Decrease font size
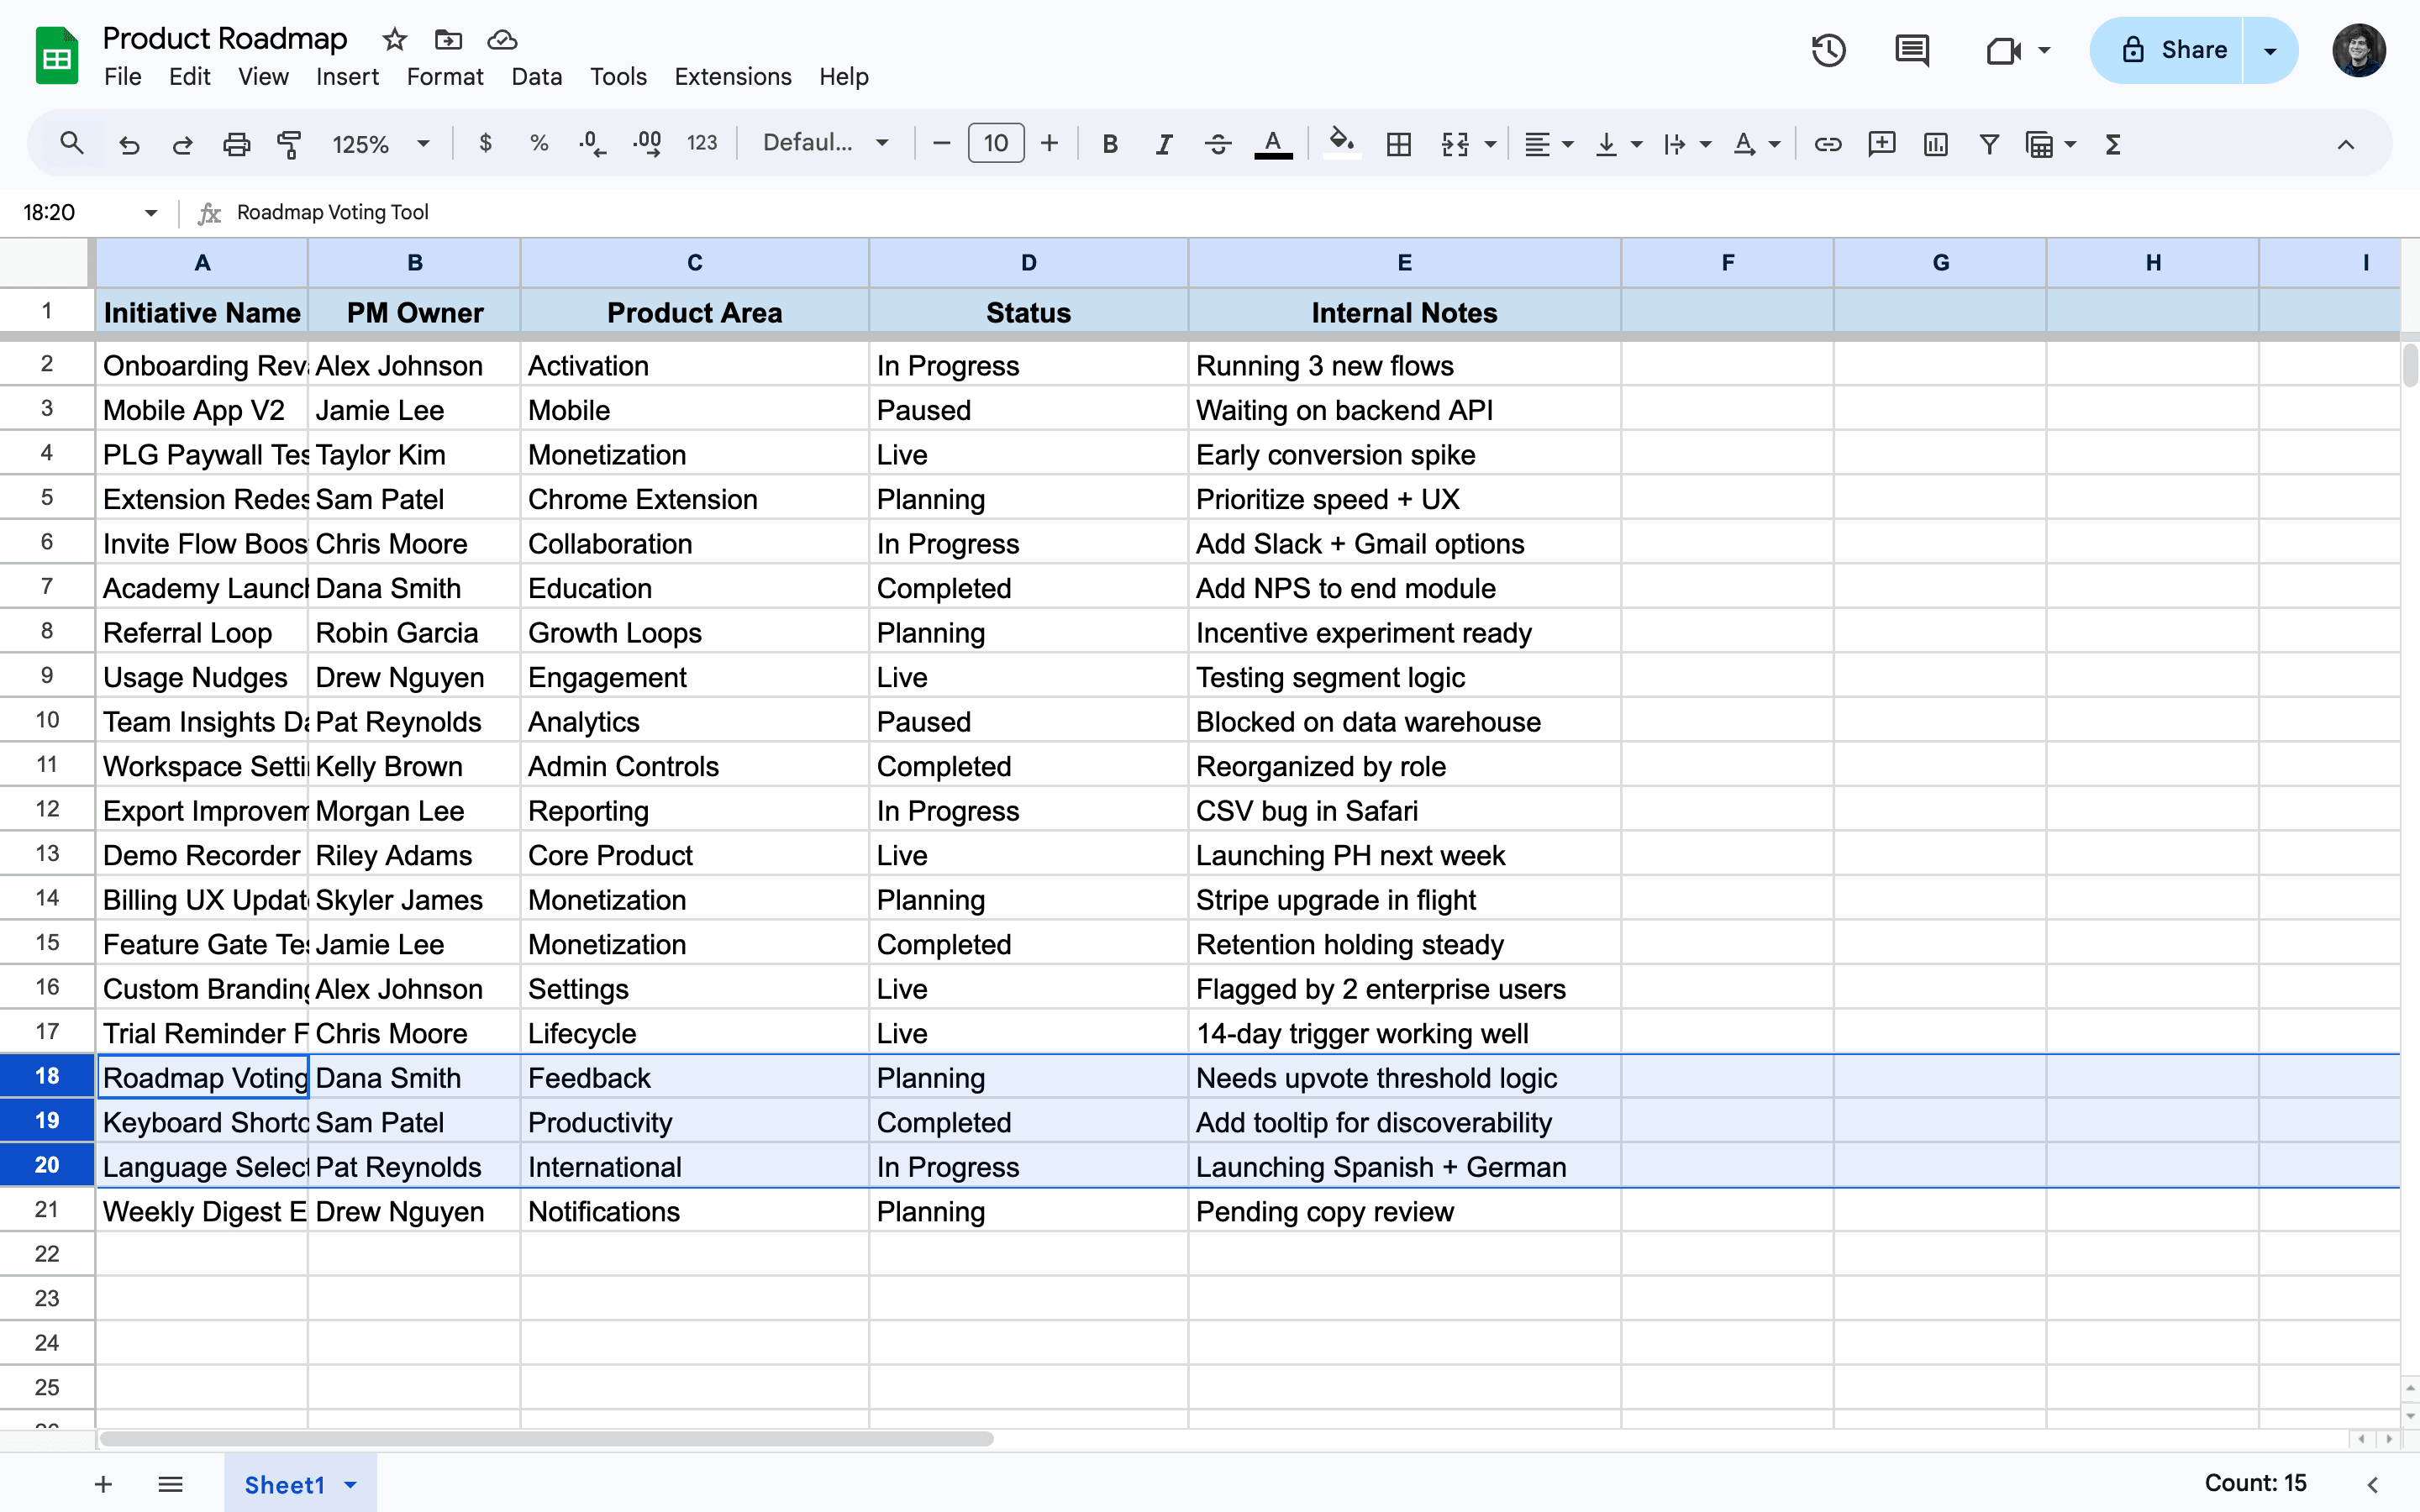Screen dimensions: 2420x1512 point(941,144)
